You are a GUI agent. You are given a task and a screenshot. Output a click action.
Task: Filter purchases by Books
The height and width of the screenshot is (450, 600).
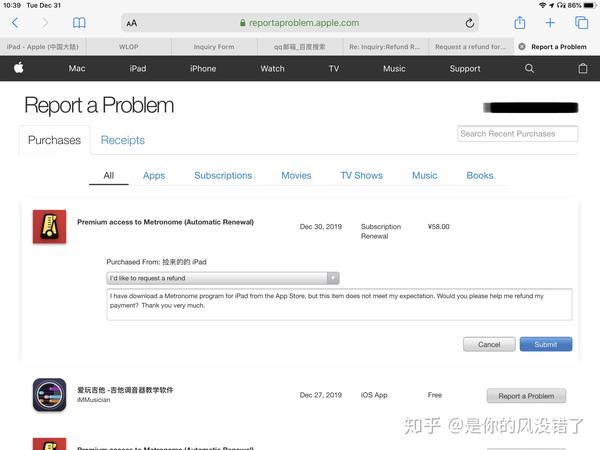click(x=480, y=176)
